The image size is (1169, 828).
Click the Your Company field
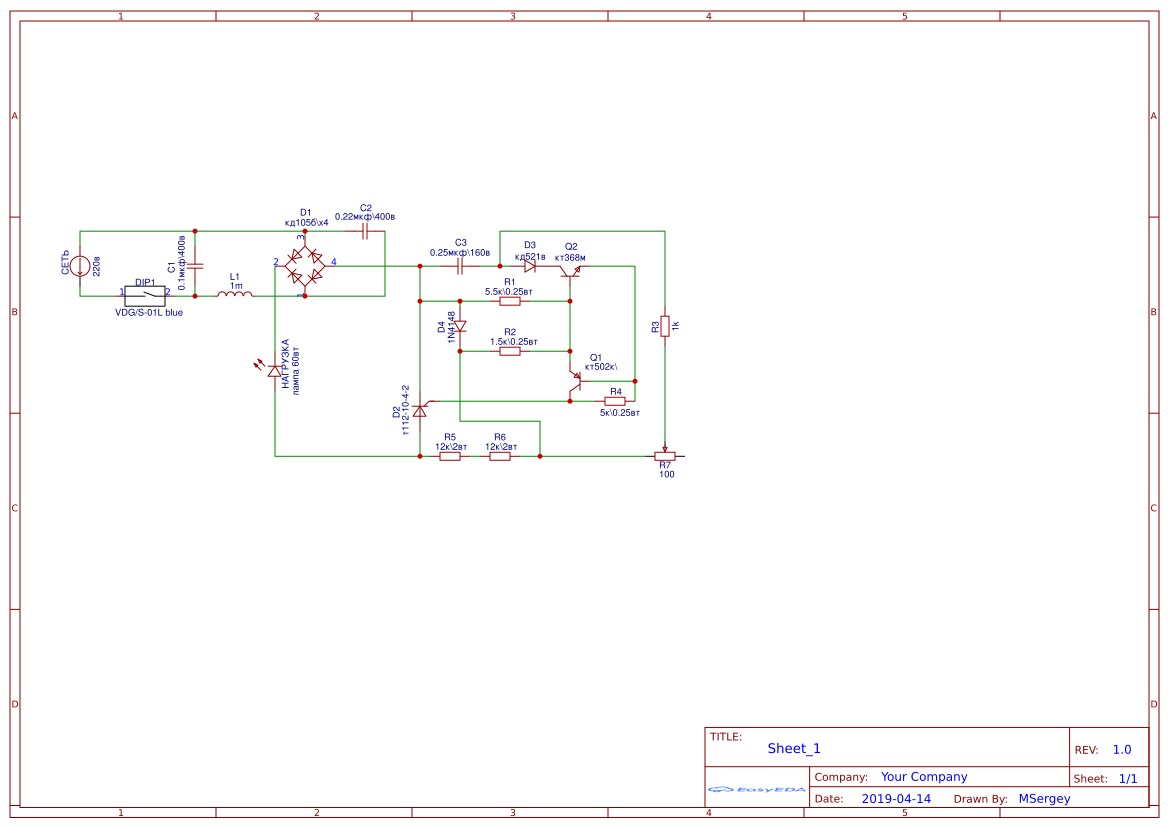(924, 777)
